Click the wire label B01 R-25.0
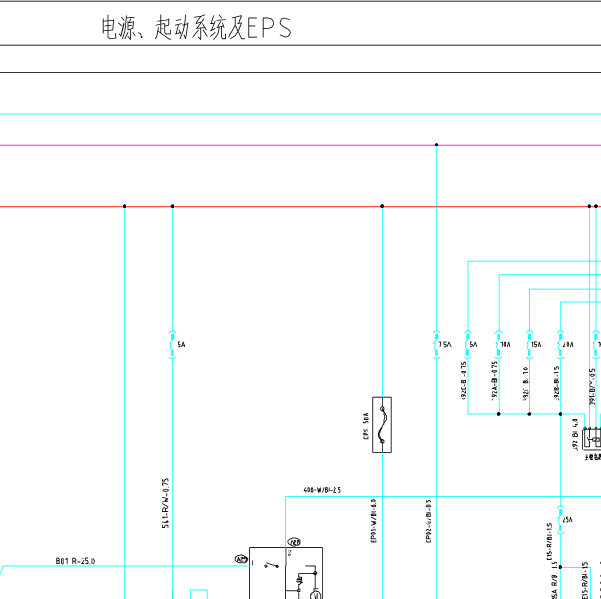This screenshot has height=599, width=601. point(75,561)
